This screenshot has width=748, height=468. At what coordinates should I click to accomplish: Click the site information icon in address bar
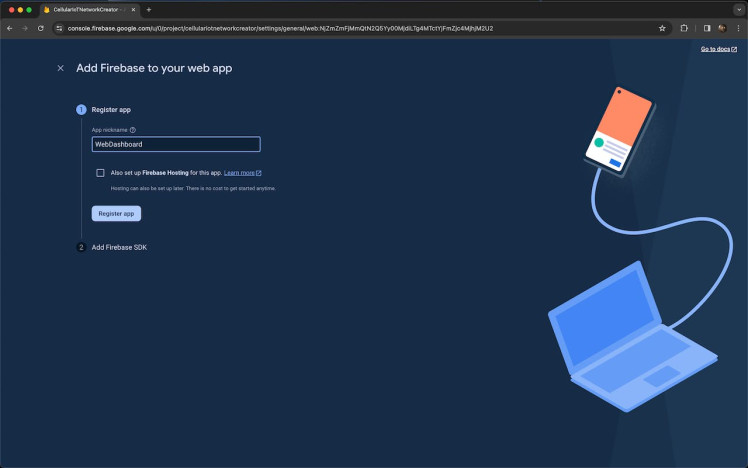pos(59,28)
